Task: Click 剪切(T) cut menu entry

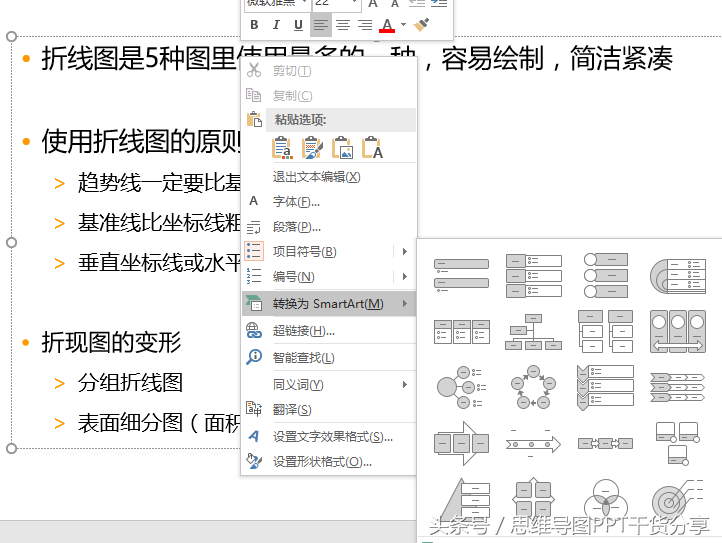Action: [x=329, y=71]
